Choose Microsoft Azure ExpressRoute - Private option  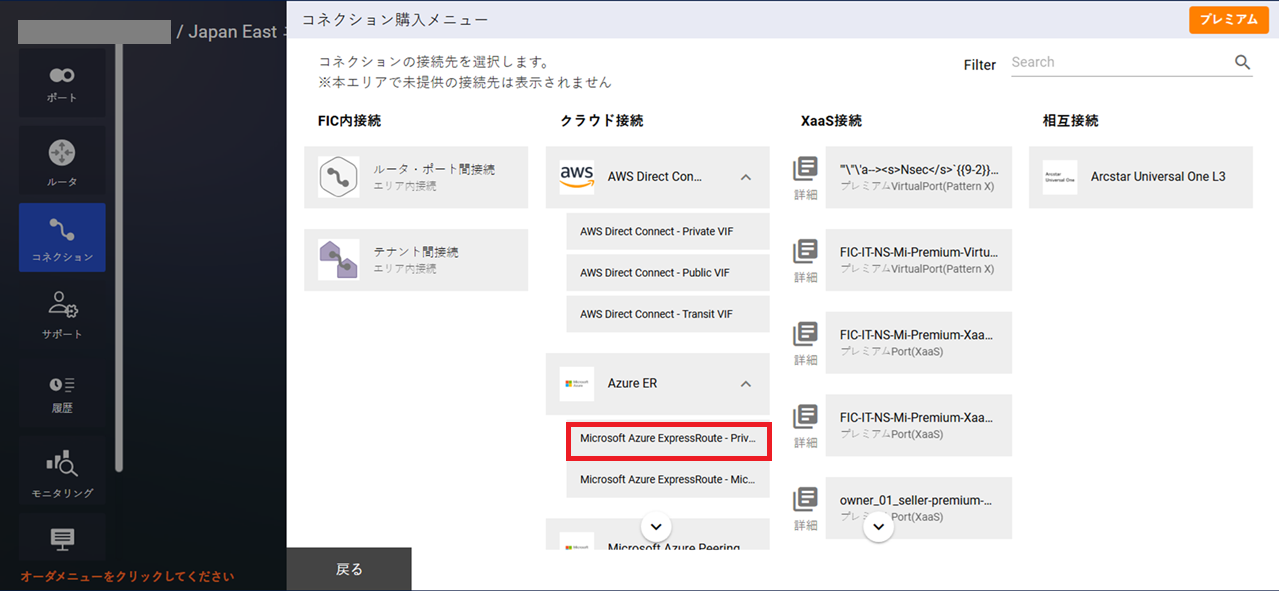667,439
